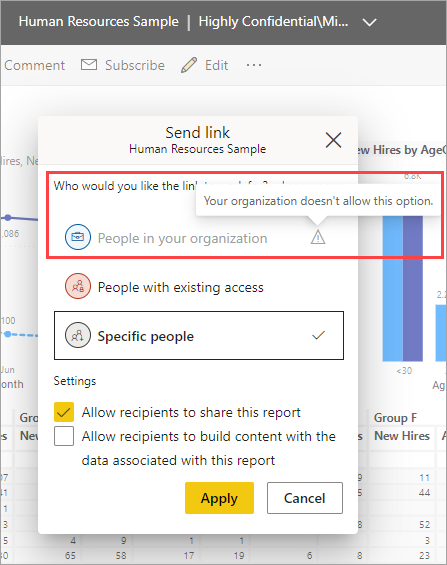Screen dimensions: 447x565
Task: Select Edit in the toolbar
Action: click(x=216, y=65)
